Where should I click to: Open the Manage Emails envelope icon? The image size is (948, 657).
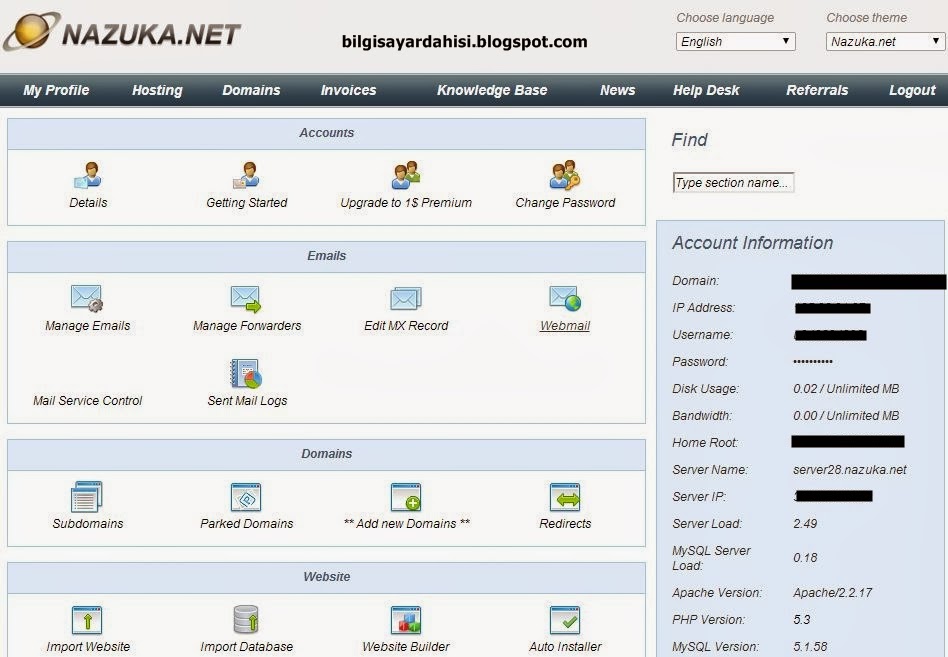[x=87, y=298]
